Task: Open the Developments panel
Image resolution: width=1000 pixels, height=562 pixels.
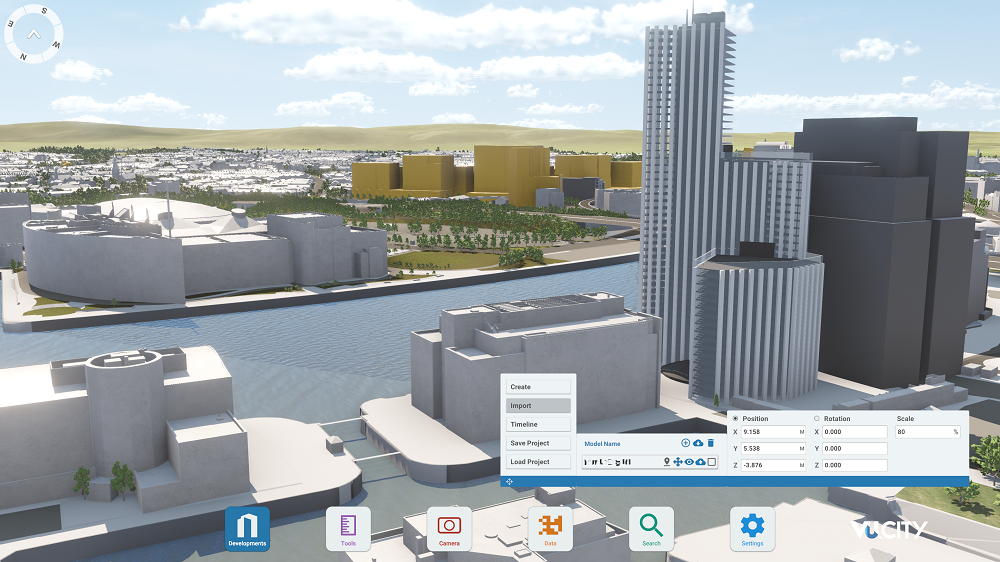Action: pyautogui.click(x=247, y=529)
